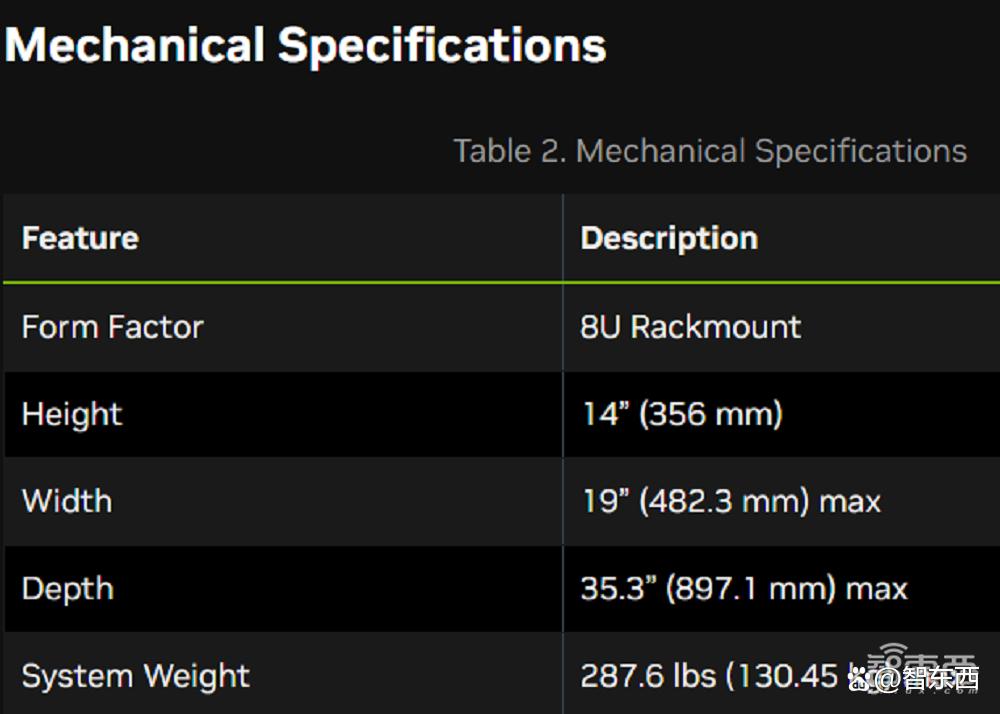Click the word Mechanical in main heading
The height and width of the screenshot is (714, 1000).
pyautogui.click(x=135, y=45)
